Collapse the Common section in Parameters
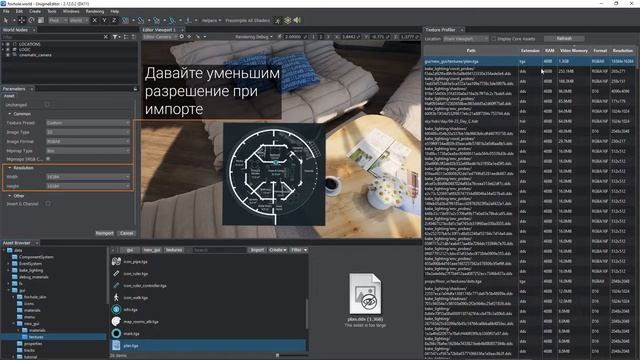This screenshot has height=360, width=640. (10, 114)
